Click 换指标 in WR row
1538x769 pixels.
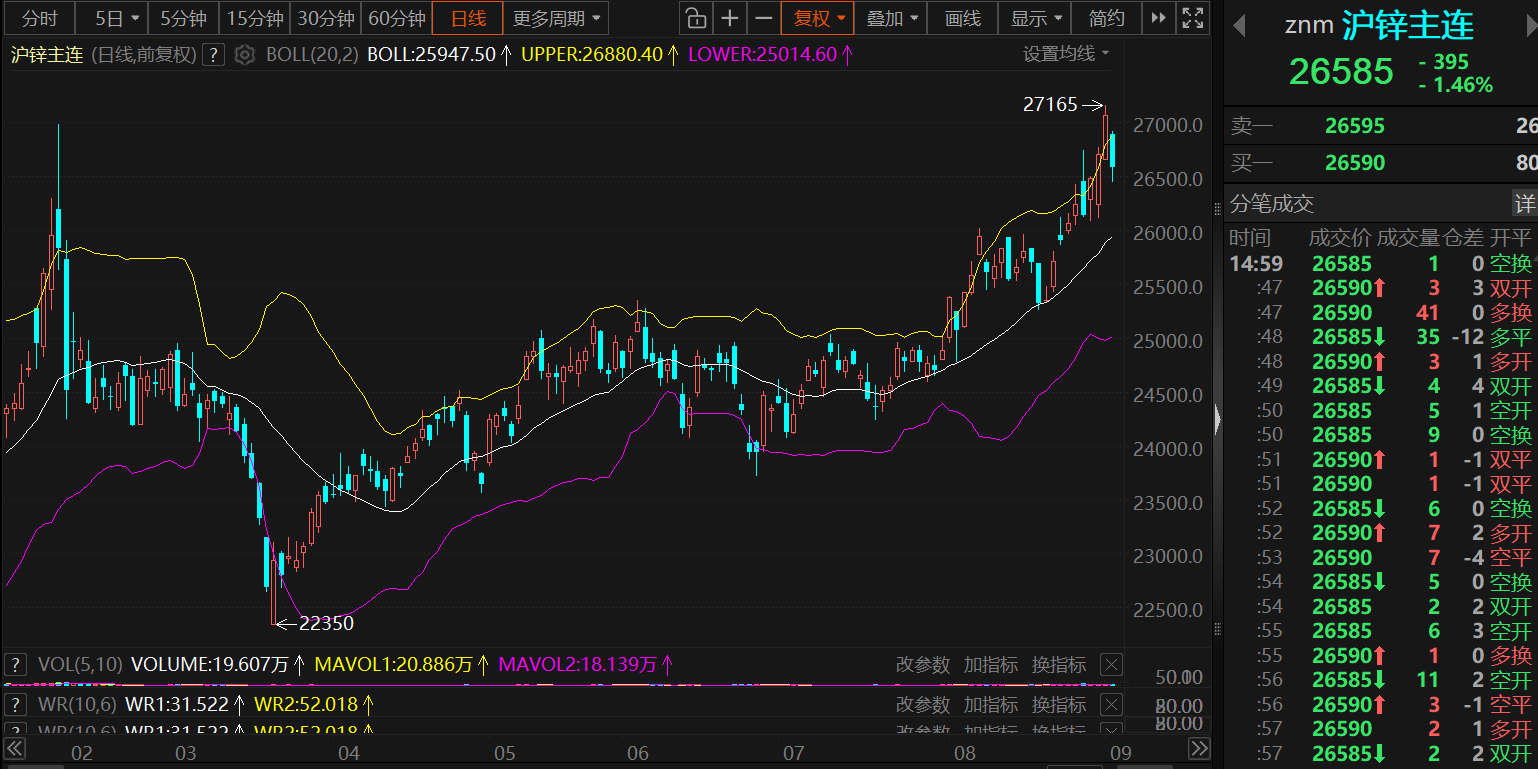(1059, 705)
